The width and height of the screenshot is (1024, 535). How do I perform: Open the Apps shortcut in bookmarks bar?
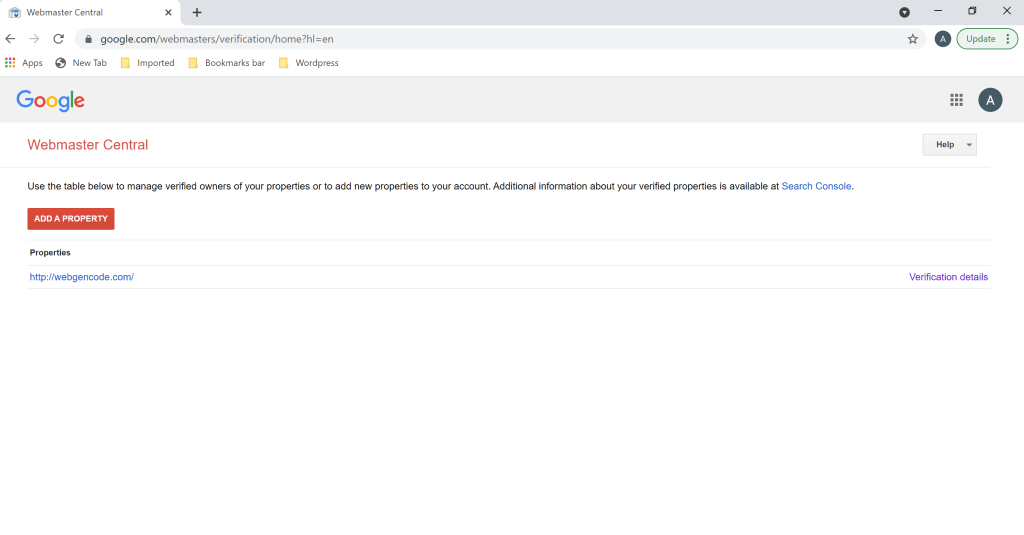[24, 63]
